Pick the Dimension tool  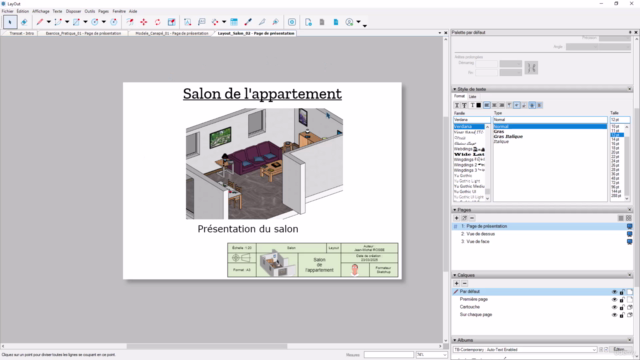[215, 22]
